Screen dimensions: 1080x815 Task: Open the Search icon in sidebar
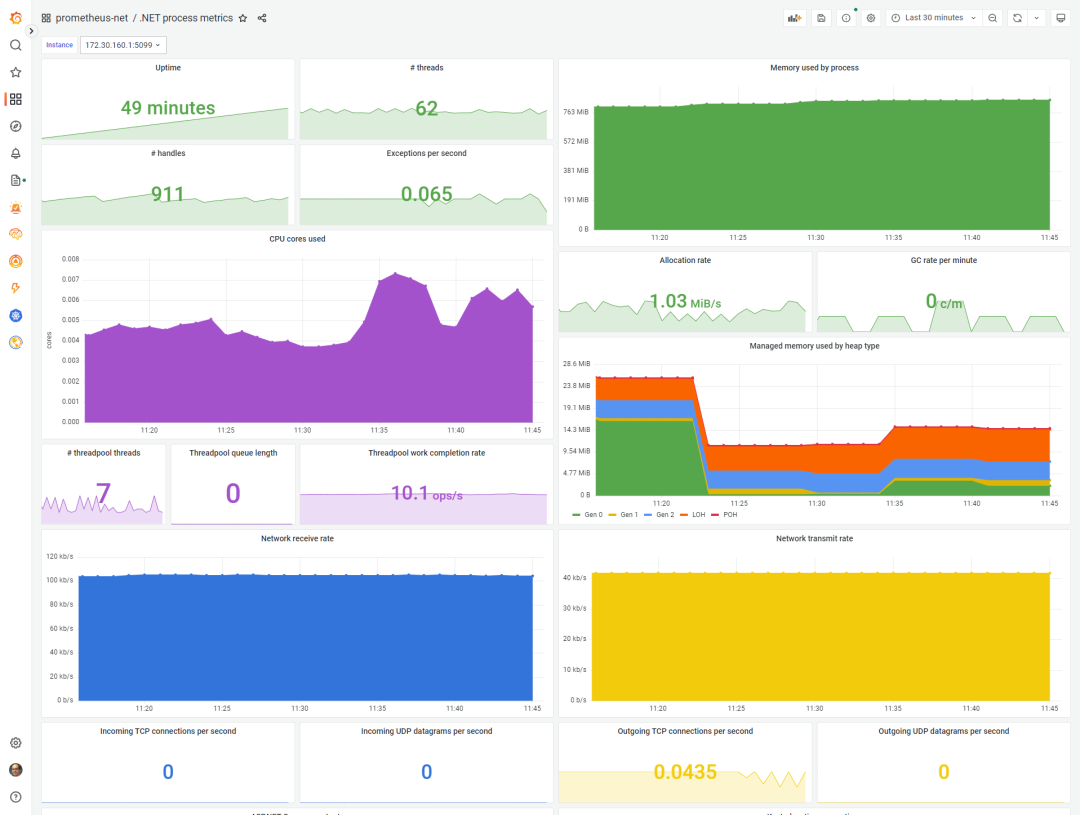(x=15, y=45)
